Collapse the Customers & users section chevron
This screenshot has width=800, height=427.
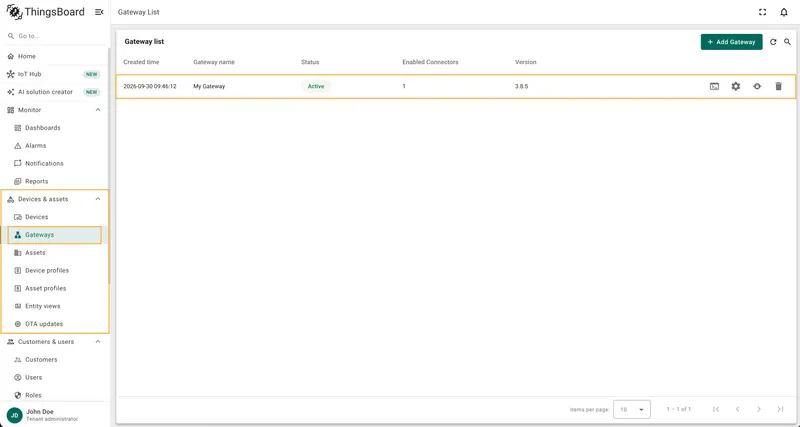tap(98, 342)
